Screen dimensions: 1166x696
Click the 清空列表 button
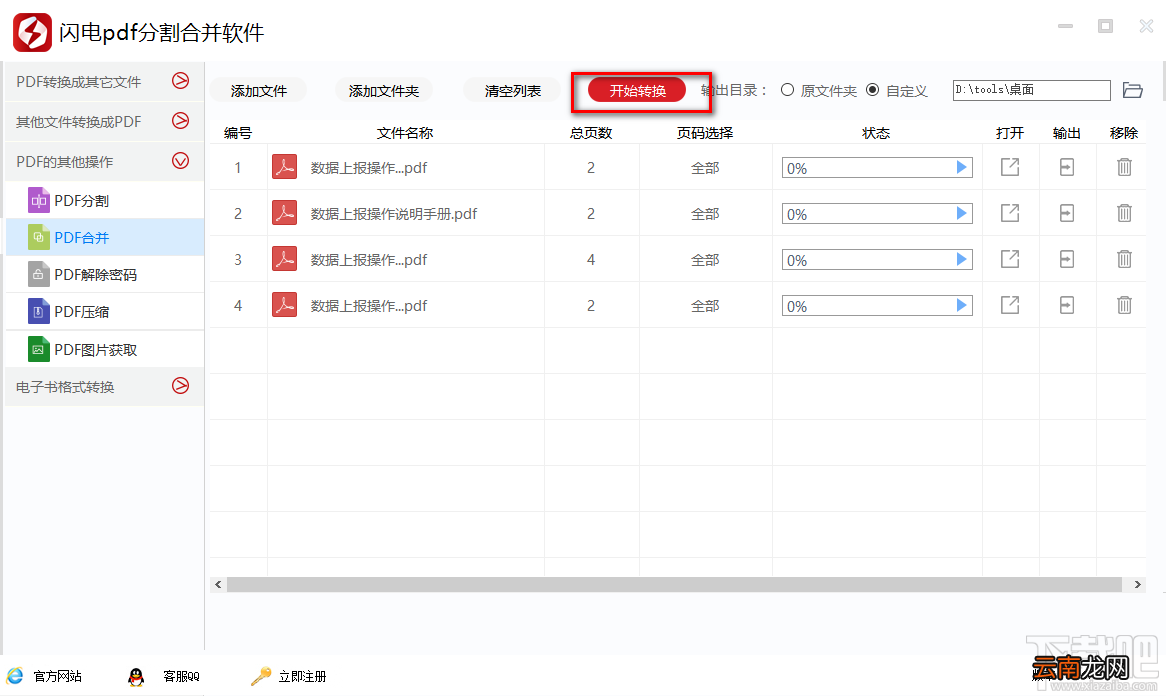tap(512, 91)
